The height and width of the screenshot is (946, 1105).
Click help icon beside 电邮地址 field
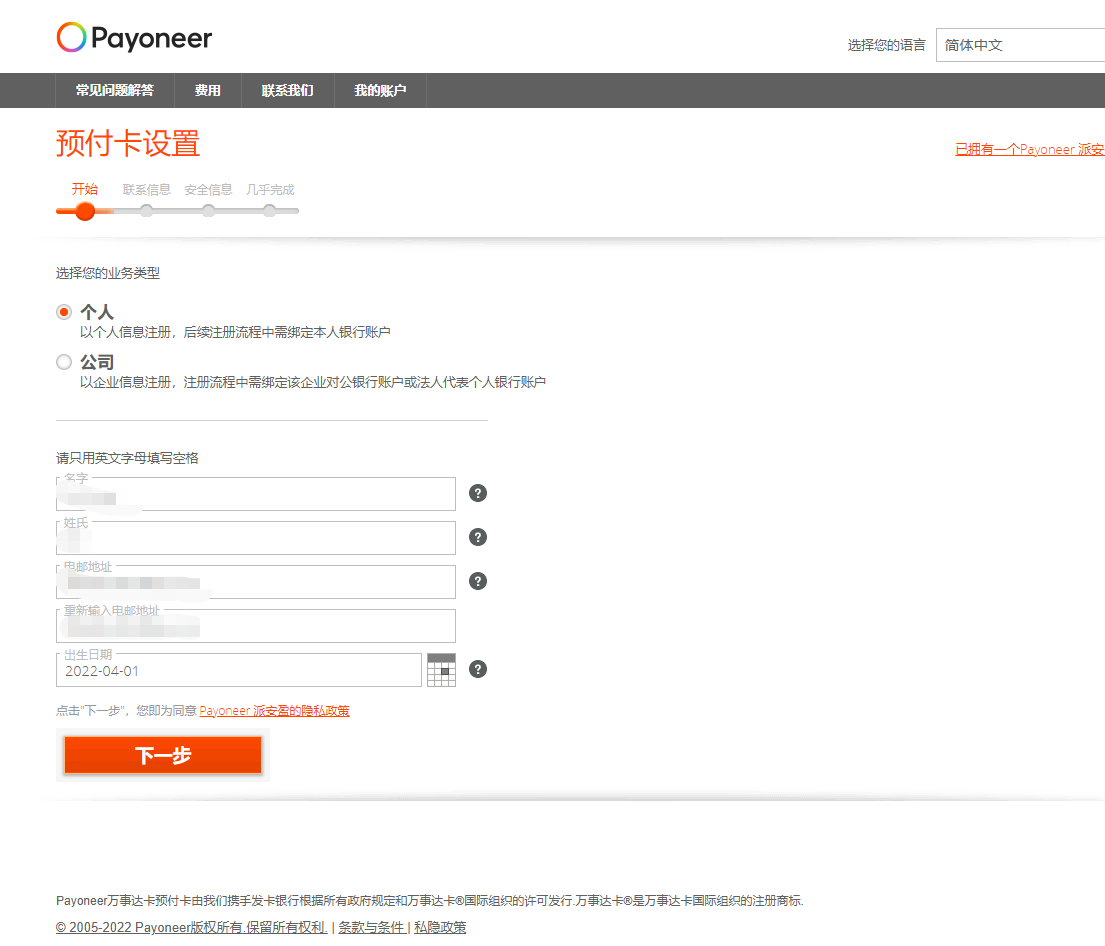(x=478, y=581)
